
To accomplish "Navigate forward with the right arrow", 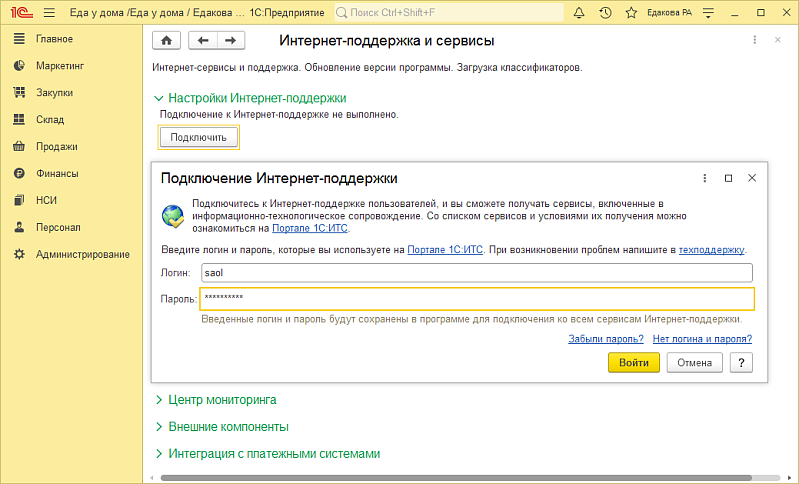I will click(x=230, y=40).
